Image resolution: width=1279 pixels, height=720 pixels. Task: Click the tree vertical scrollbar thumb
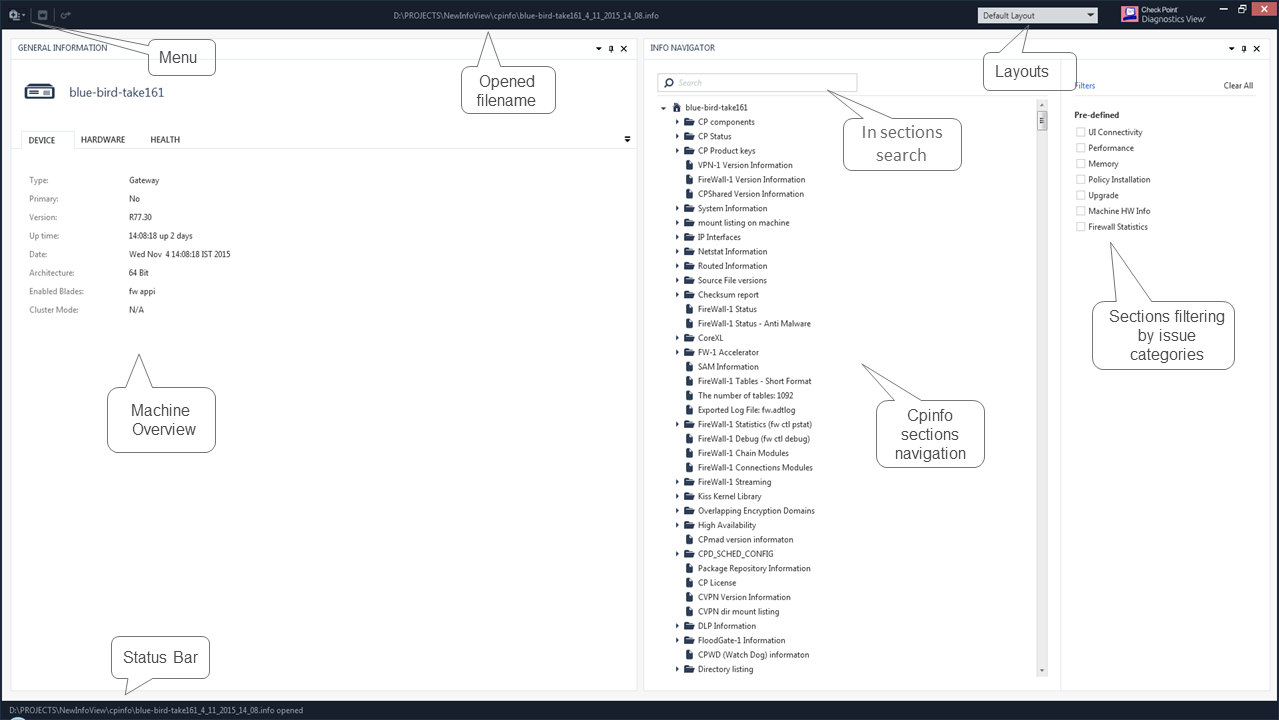pos(1042,121)
